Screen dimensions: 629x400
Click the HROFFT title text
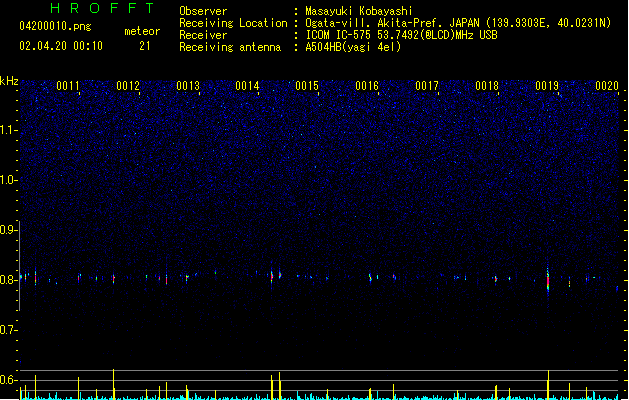pyautogui.click(x=102, y=8)
